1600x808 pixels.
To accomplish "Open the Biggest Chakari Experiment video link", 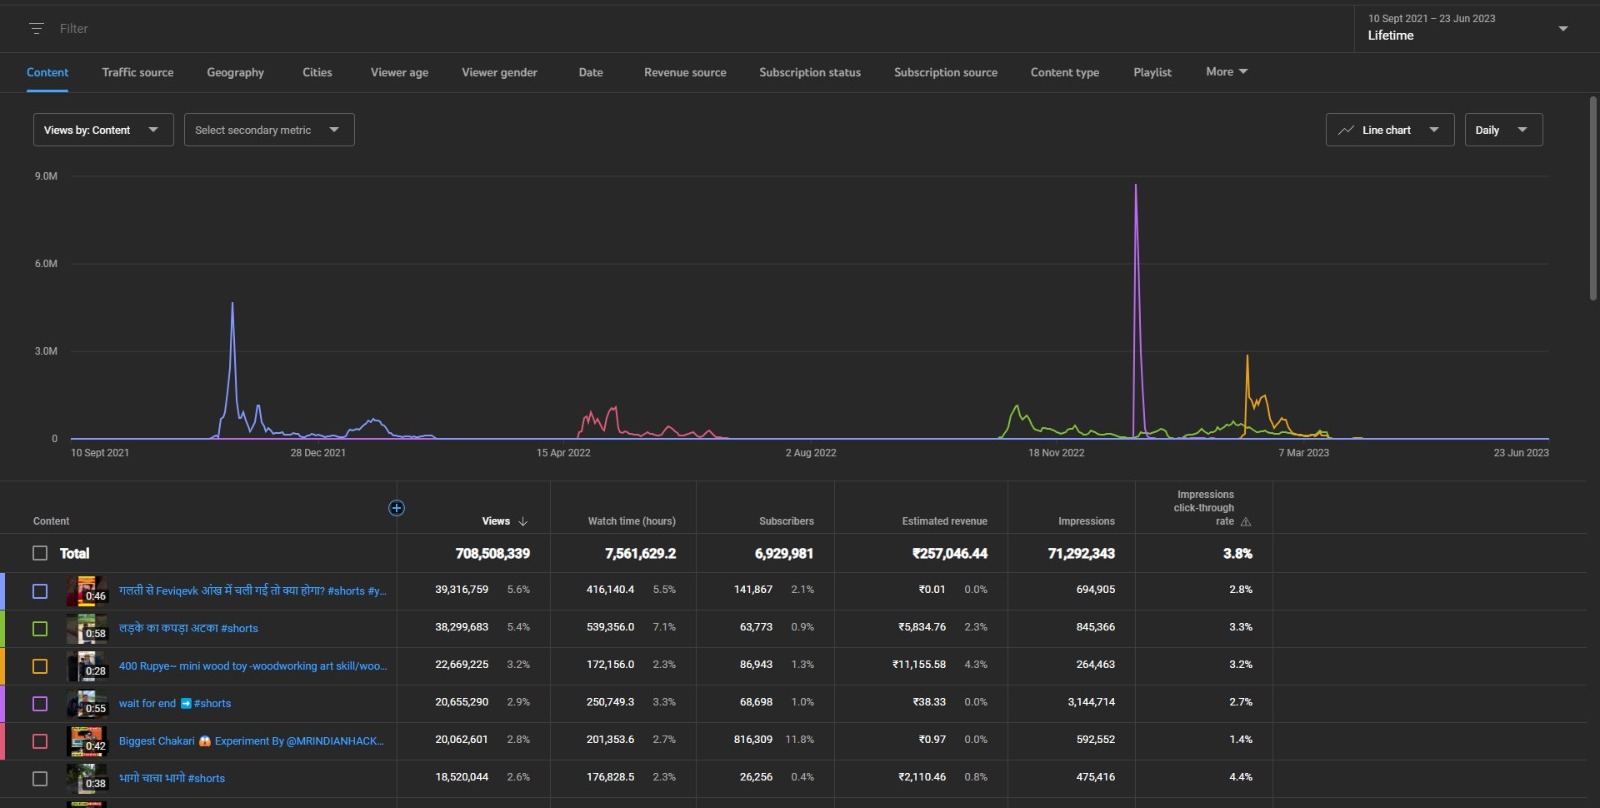I will [x=251, y=741].
